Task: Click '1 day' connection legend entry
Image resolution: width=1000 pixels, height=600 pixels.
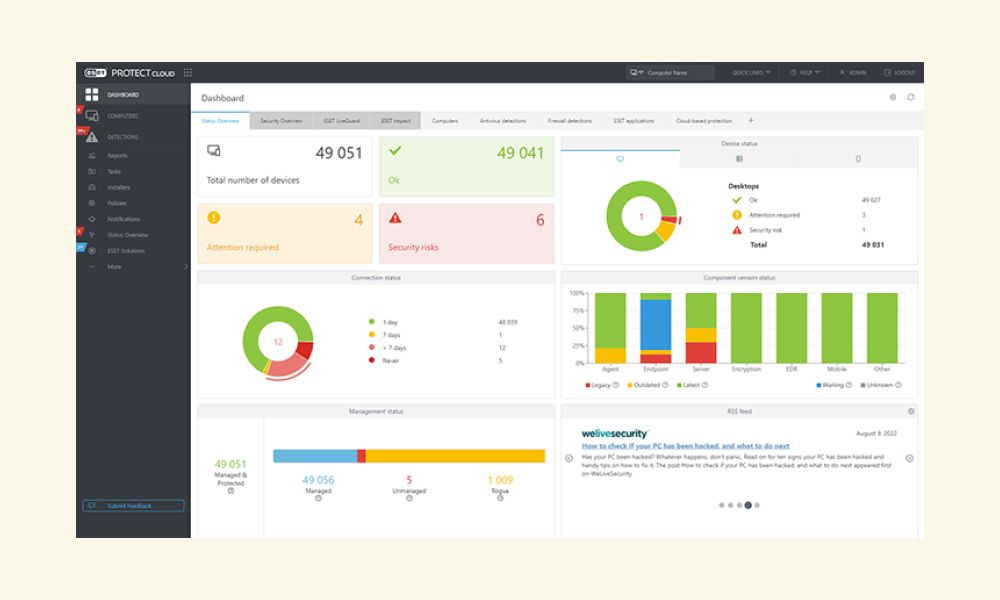Action: click(x=390, y=323)
